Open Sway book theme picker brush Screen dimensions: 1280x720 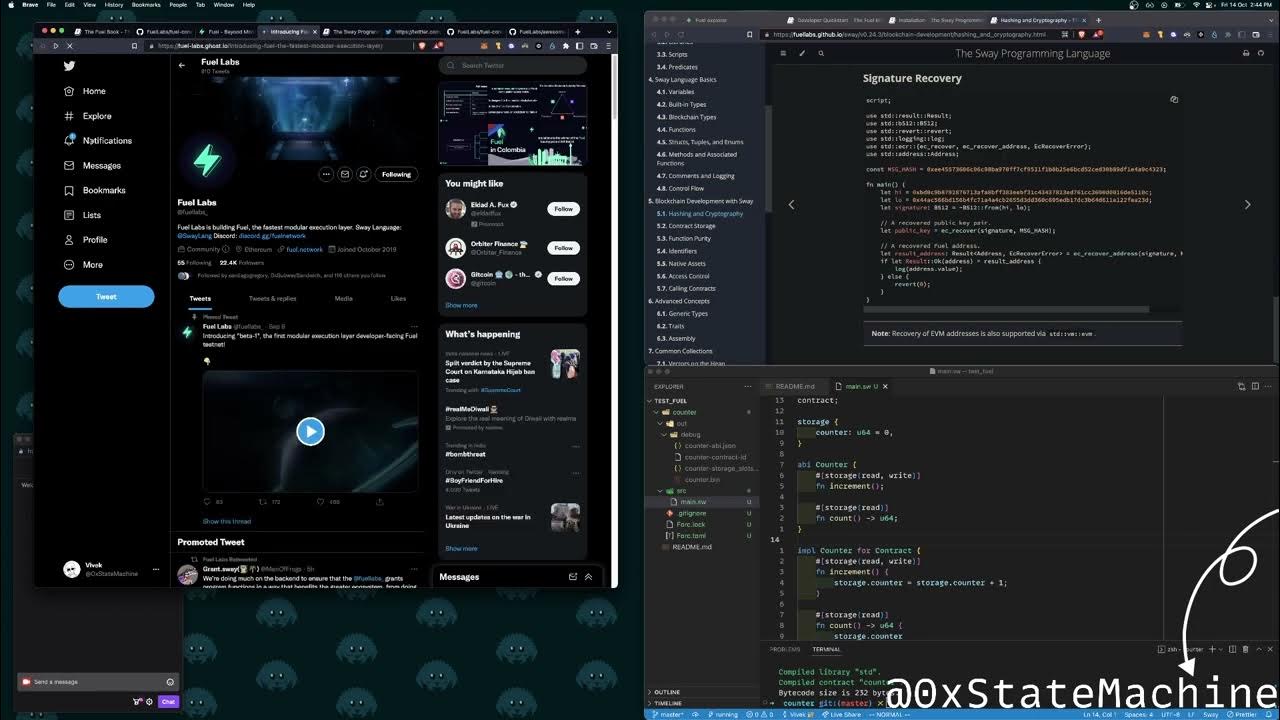click(802, 53)
